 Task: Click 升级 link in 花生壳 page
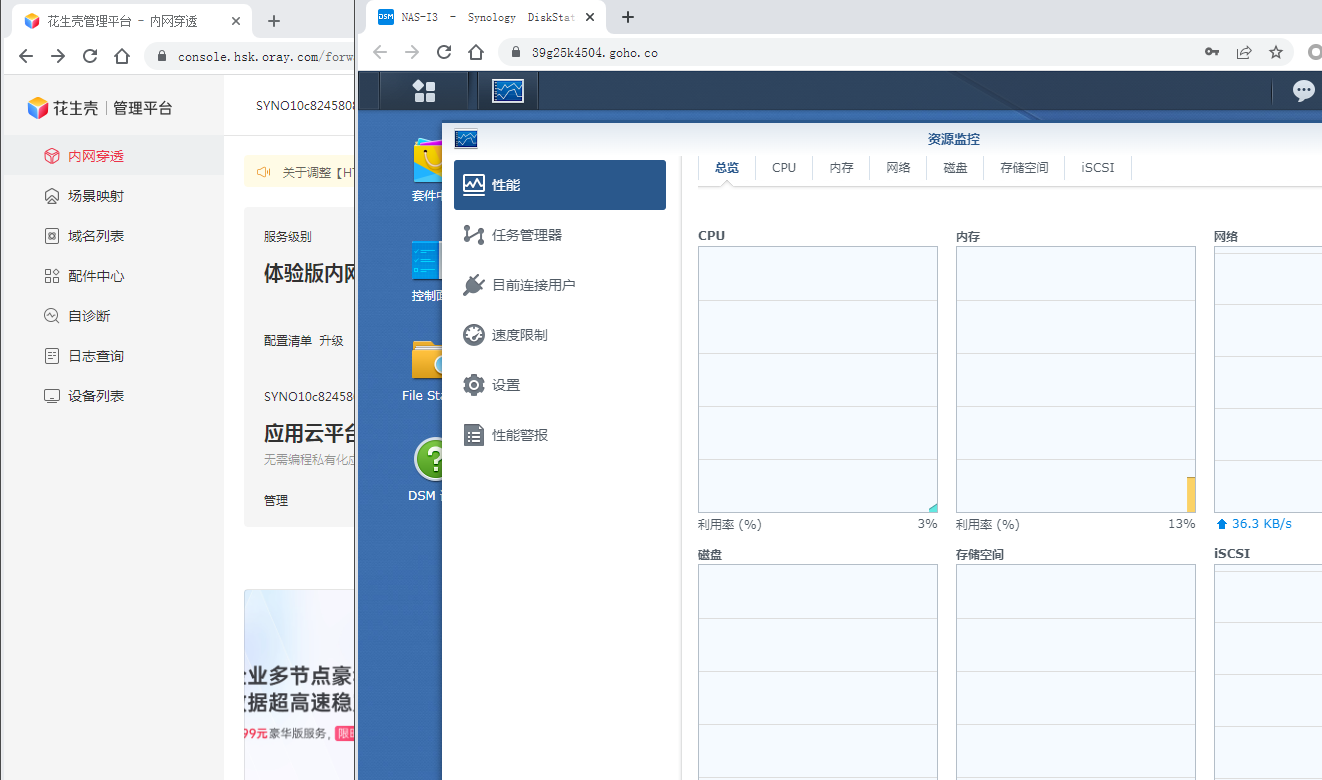point(331,341)
